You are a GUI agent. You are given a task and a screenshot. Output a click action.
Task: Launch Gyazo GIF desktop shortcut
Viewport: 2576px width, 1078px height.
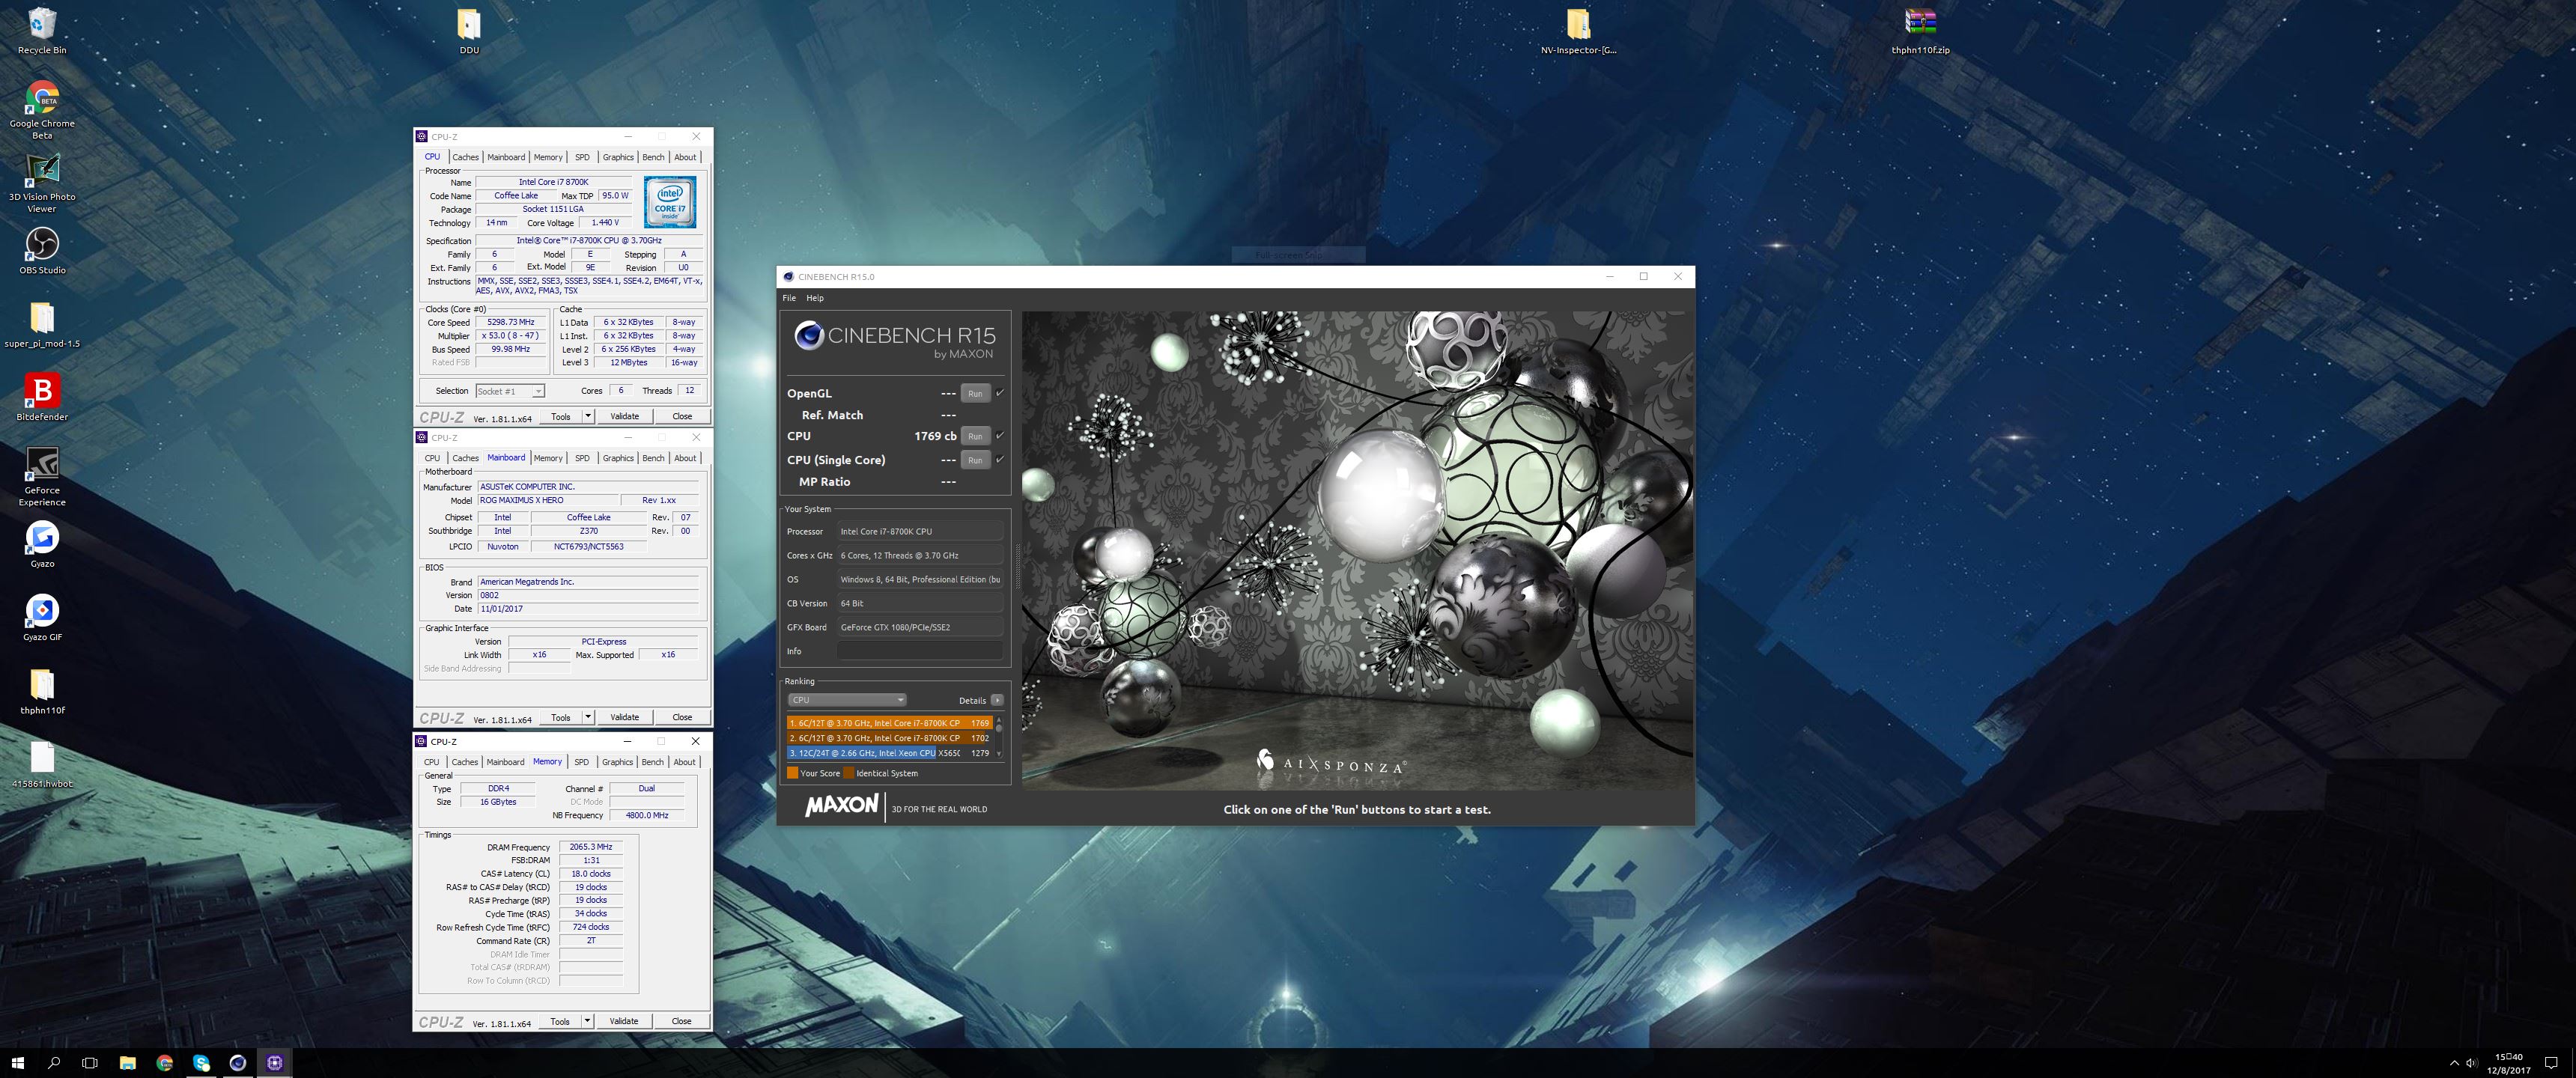(x=42, y=617)
